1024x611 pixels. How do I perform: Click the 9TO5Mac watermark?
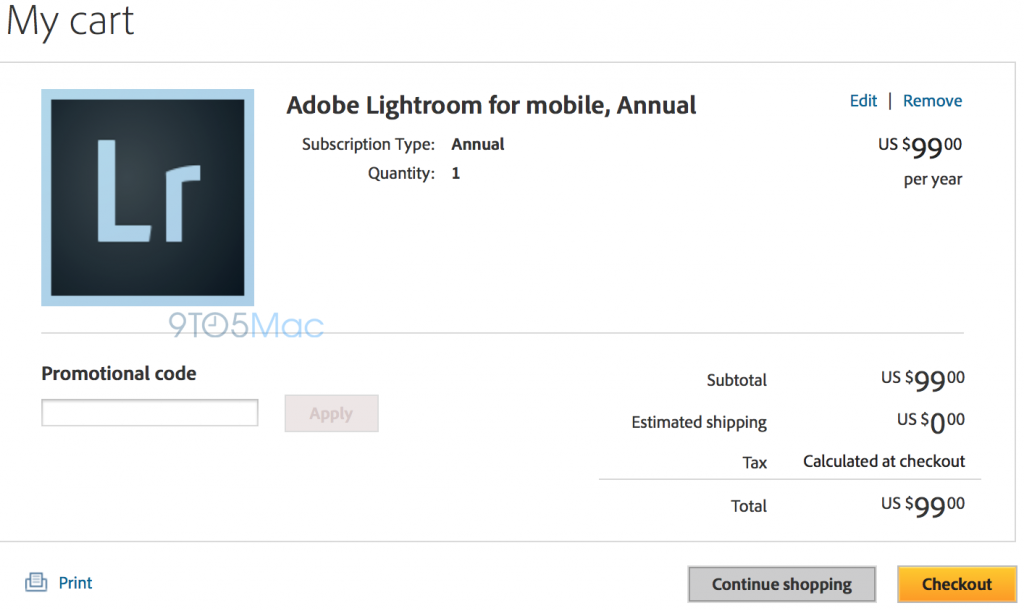[x=243, y=324]
